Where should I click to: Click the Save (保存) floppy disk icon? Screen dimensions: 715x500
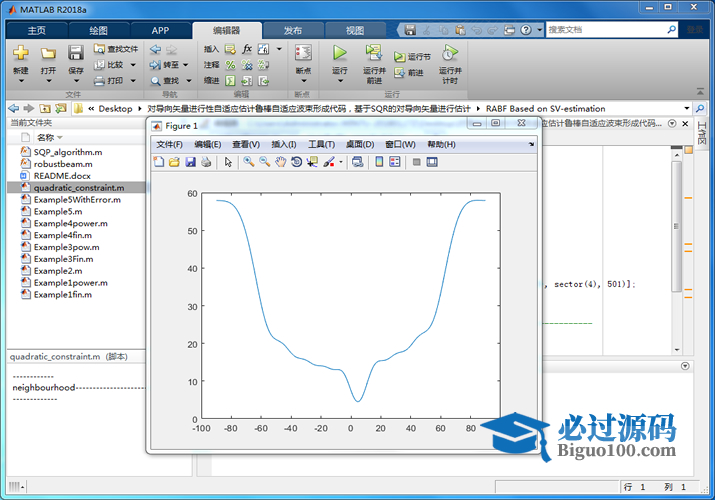[x=75, y=53]
